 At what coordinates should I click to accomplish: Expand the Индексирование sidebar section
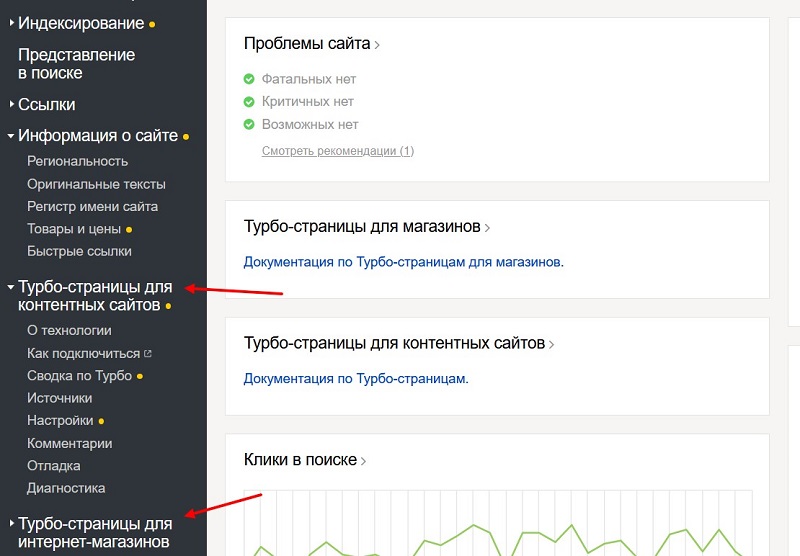click(x=81, y=23)
